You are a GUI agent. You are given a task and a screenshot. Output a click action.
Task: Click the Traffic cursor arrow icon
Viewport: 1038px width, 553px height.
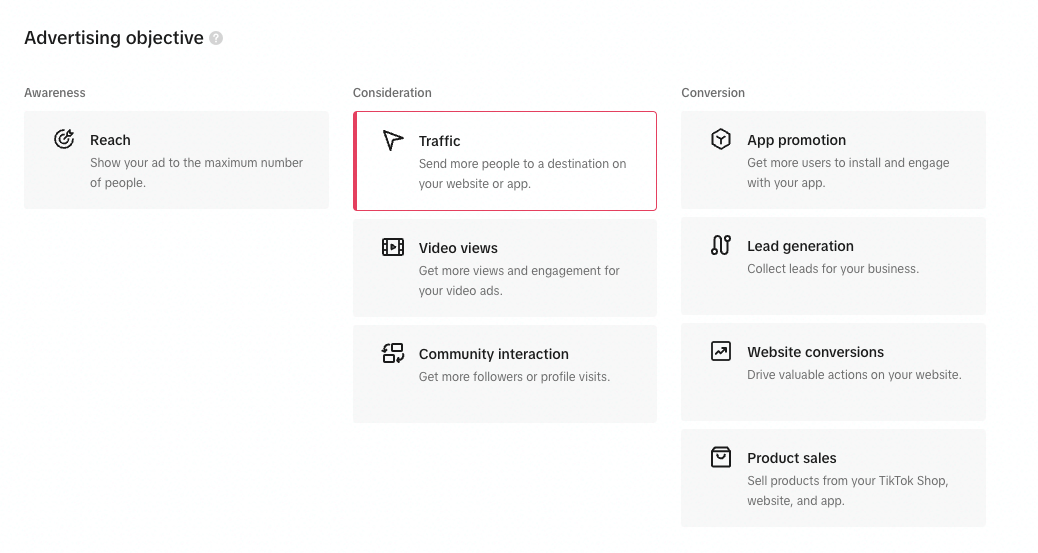(393, 140)
